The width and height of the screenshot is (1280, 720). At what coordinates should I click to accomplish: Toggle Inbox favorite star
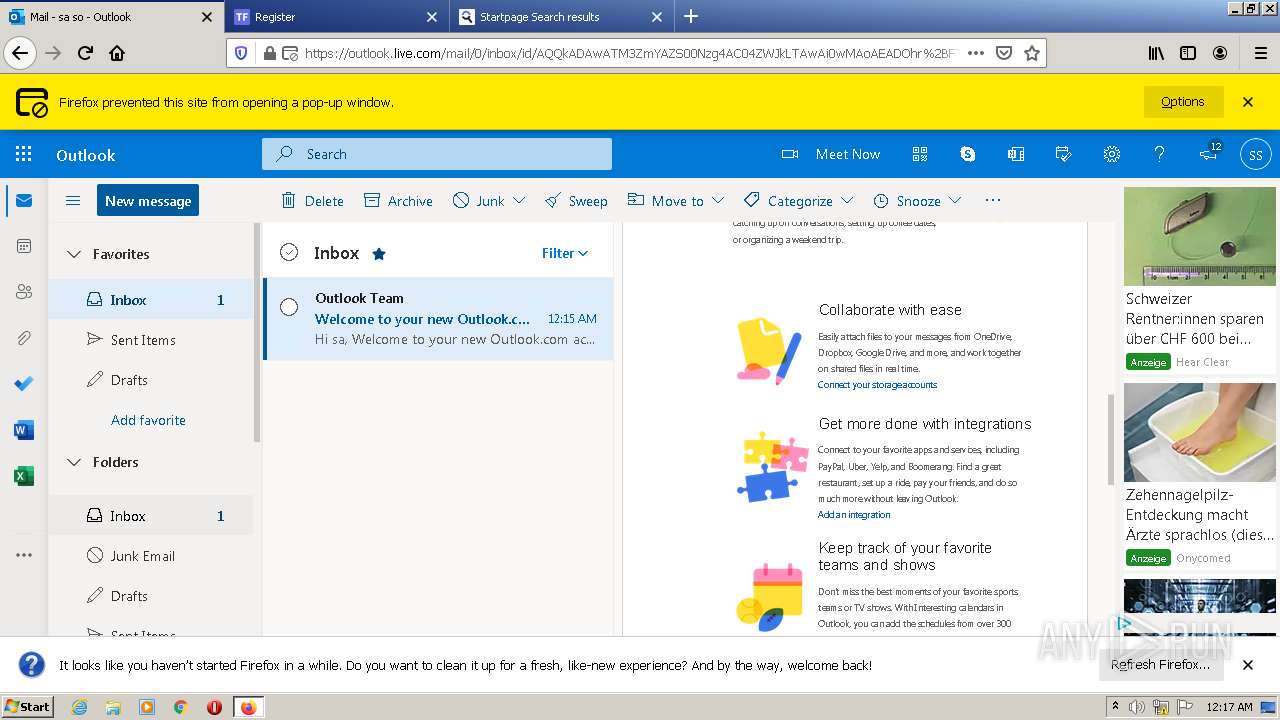point(379,254)
